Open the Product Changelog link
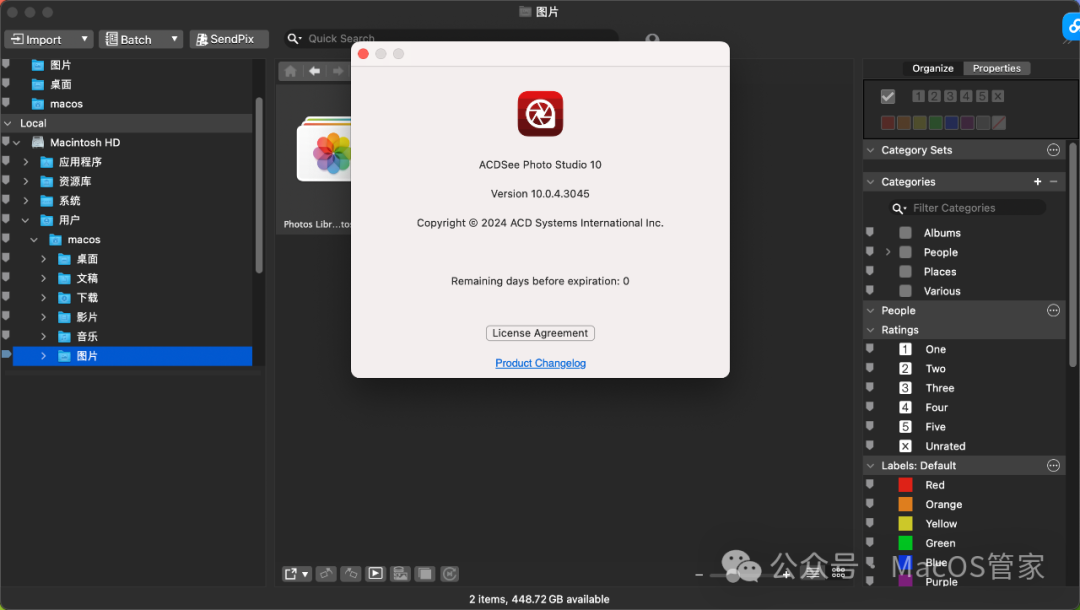The width and height of the screenshot is (1080, 610). point(541,363)
